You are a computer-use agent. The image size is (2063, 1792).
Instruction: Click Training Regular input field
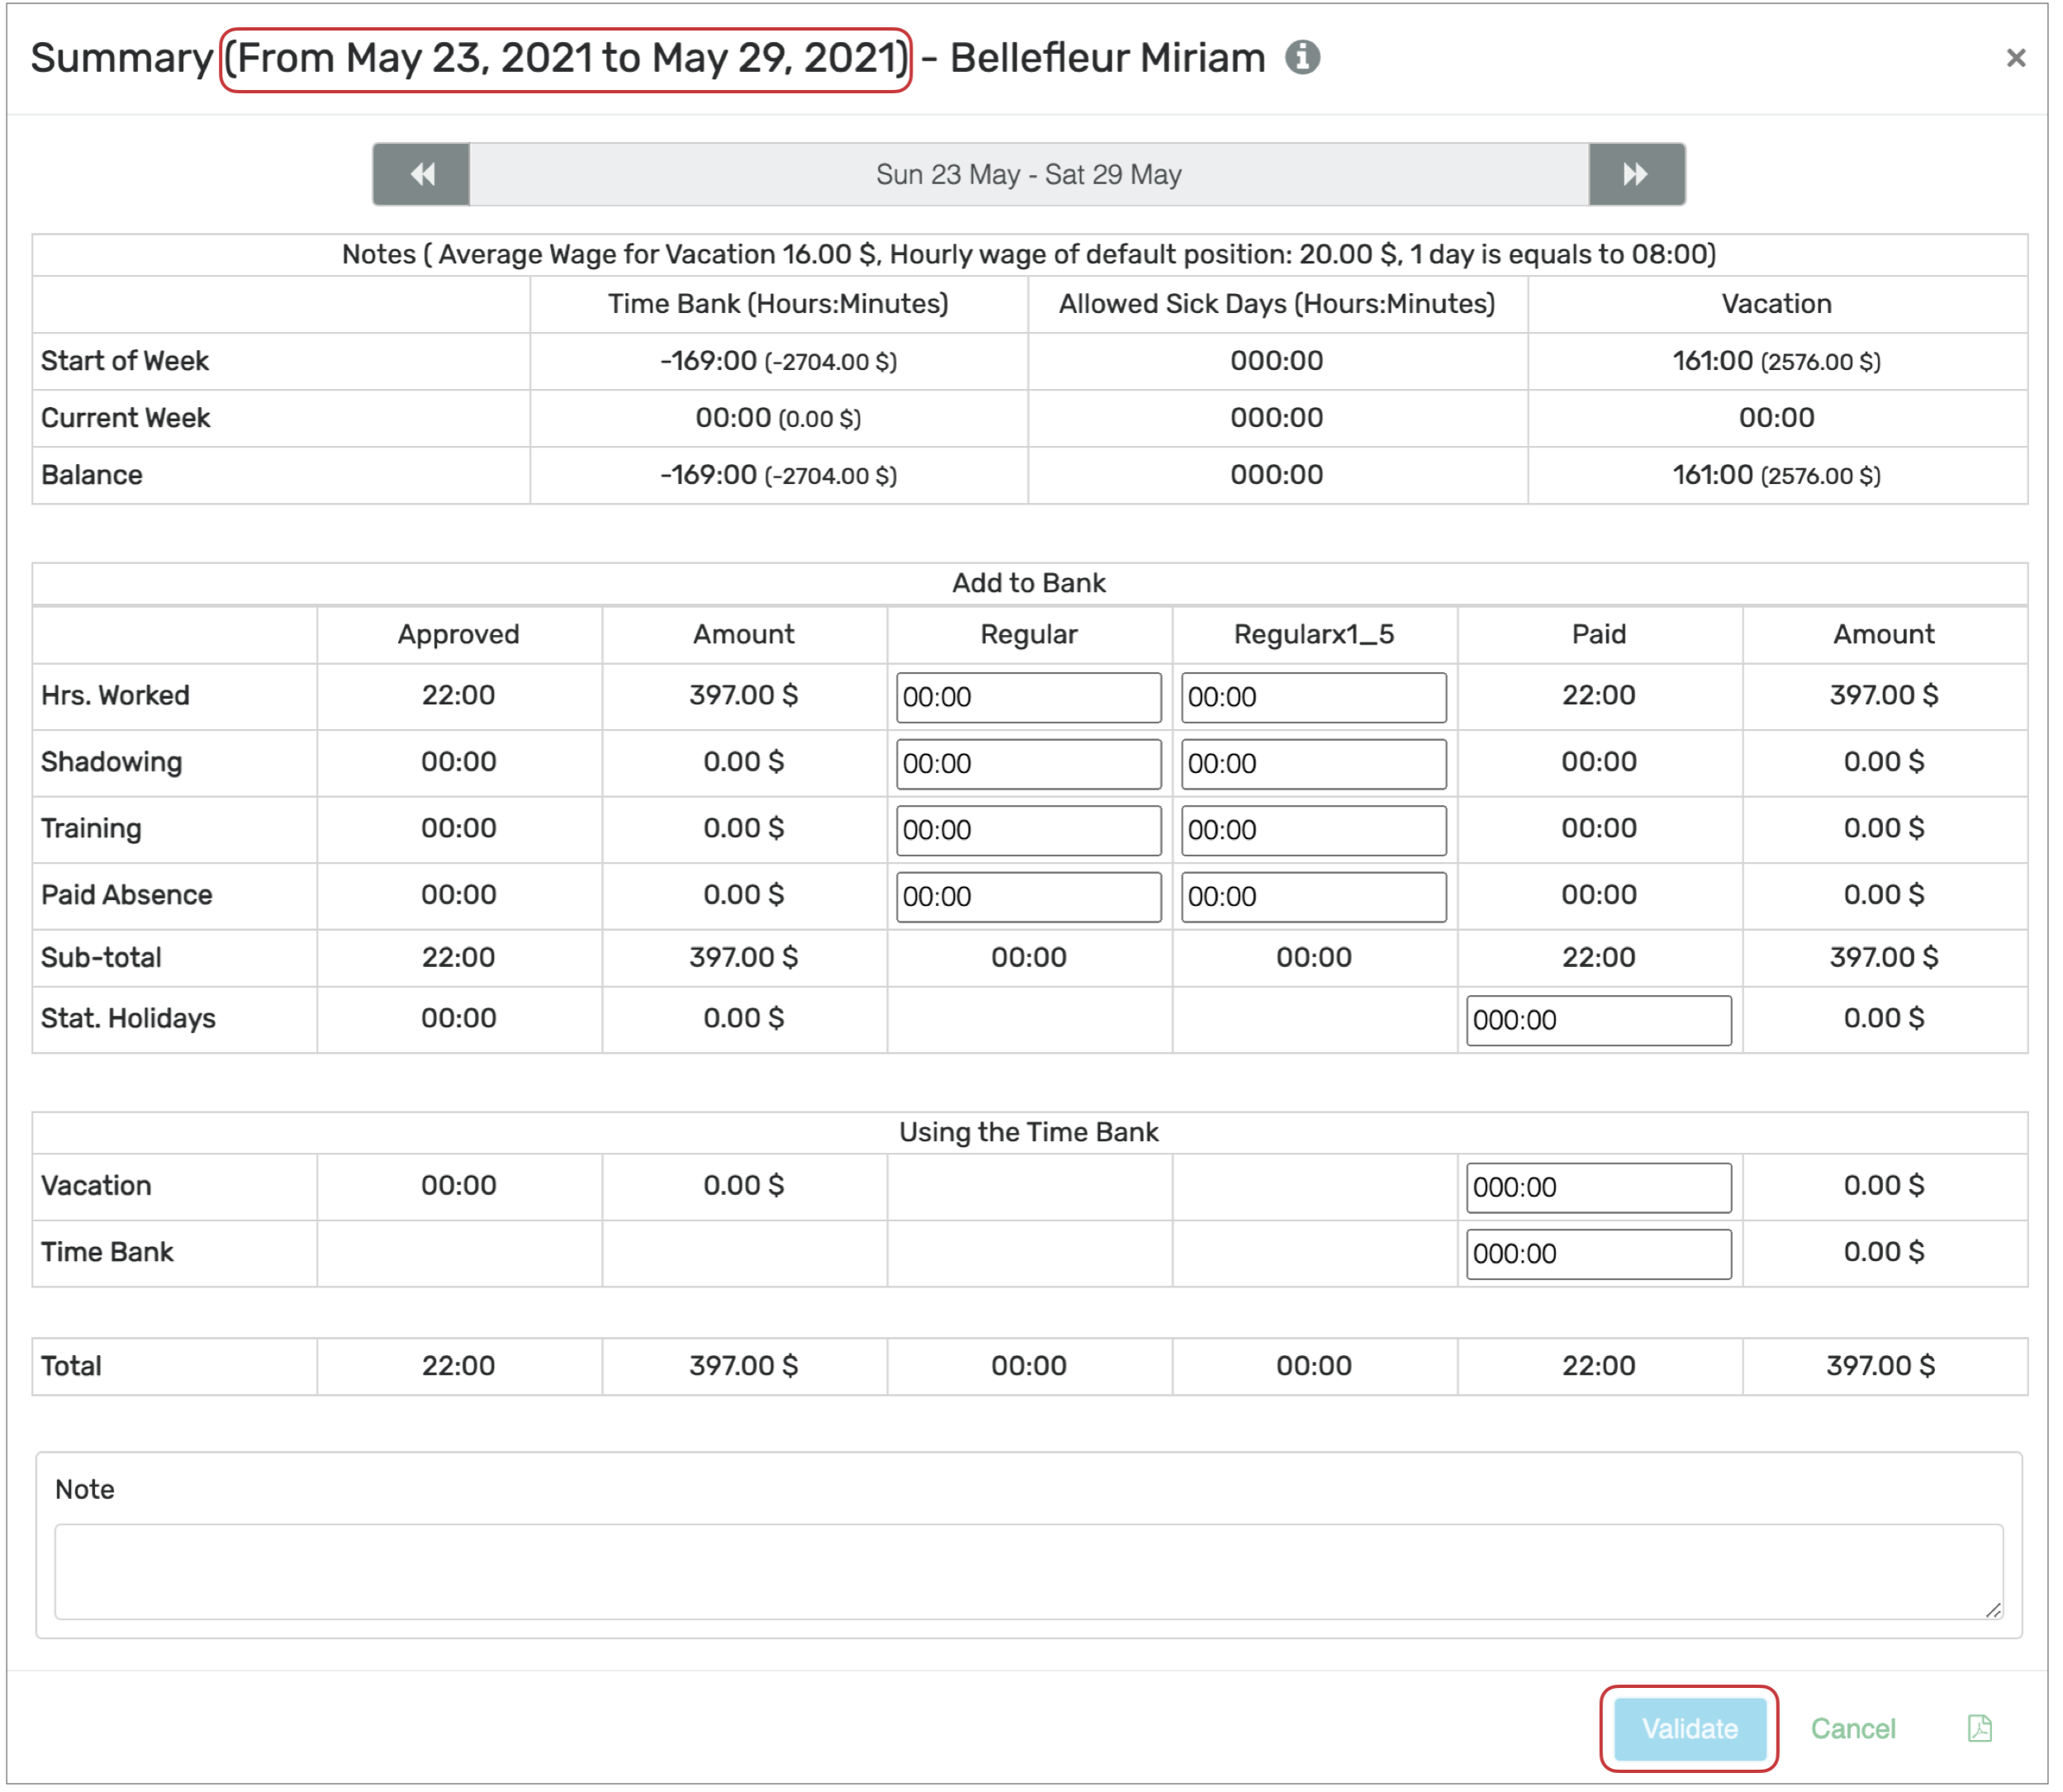[1028, 830]
